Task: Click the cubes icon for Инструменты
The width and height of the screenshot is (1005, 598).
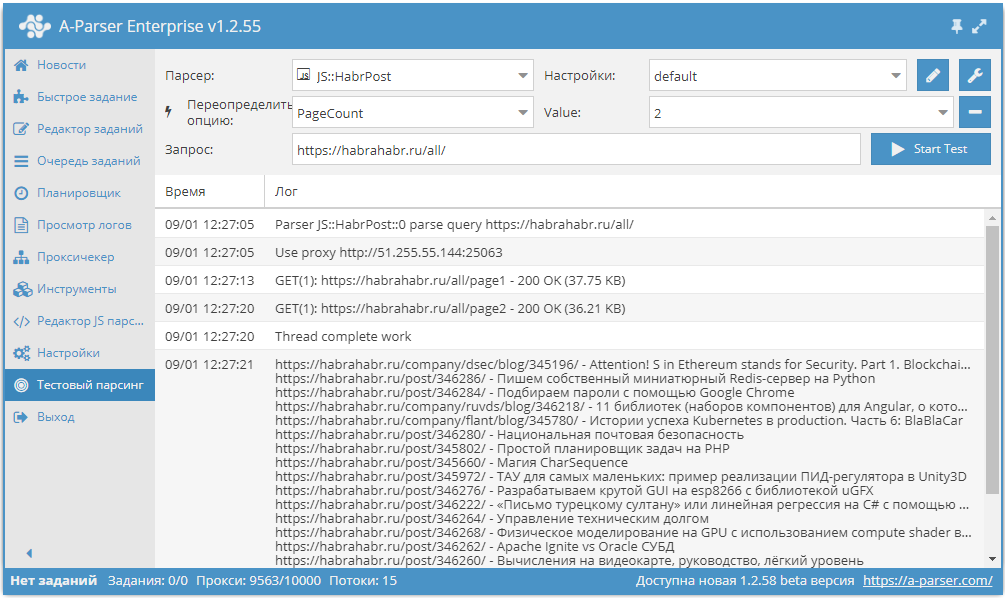Action: tap(22, 289)
